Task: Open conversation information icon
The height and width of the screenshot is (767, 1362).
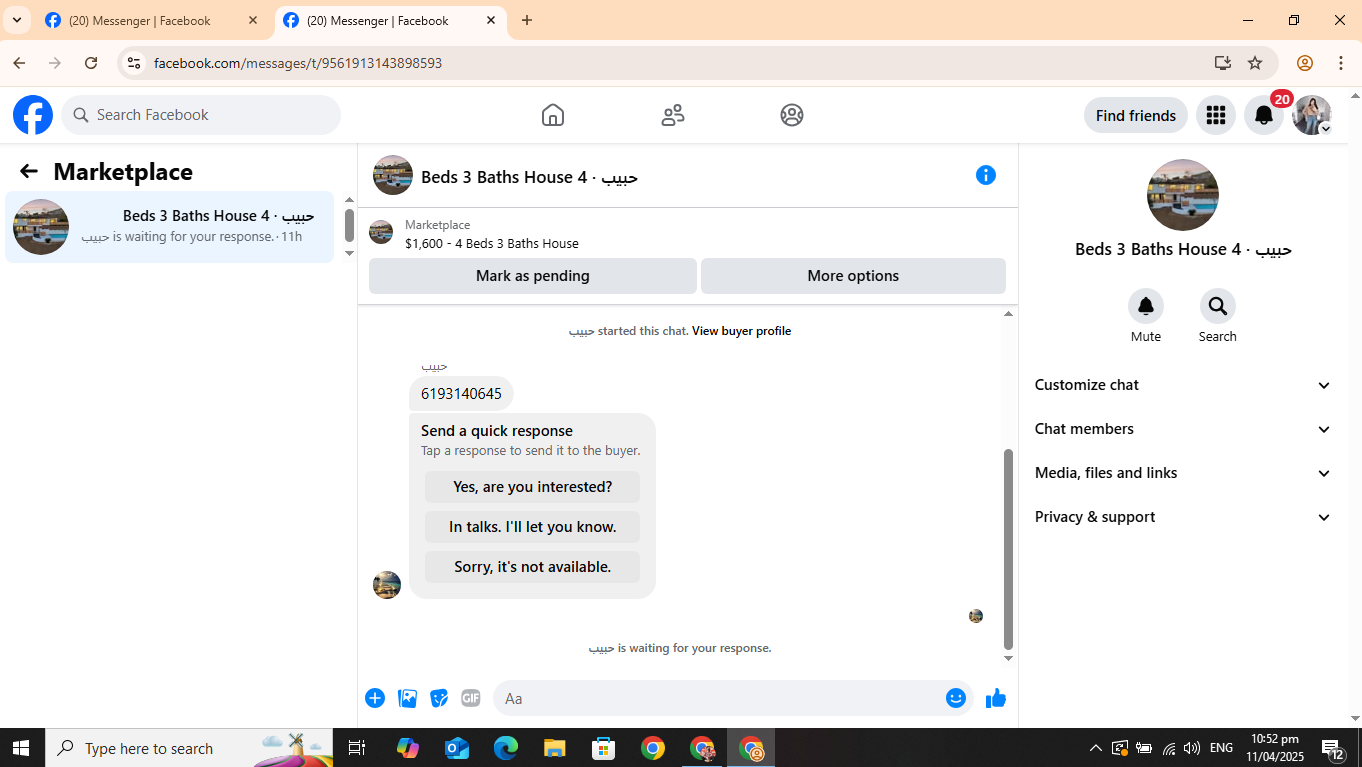Action: tap(986, 175)
